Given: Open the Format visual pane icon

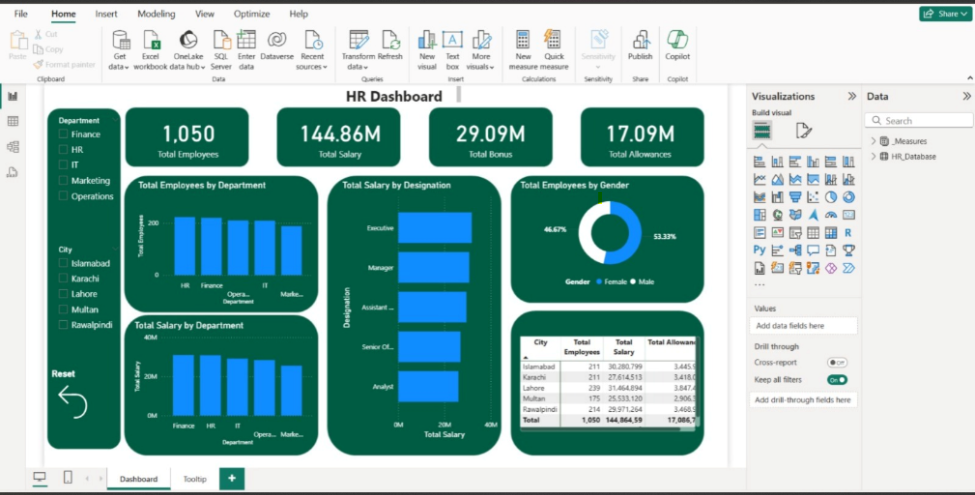Looking at the screenshot, I should [803, 131].
